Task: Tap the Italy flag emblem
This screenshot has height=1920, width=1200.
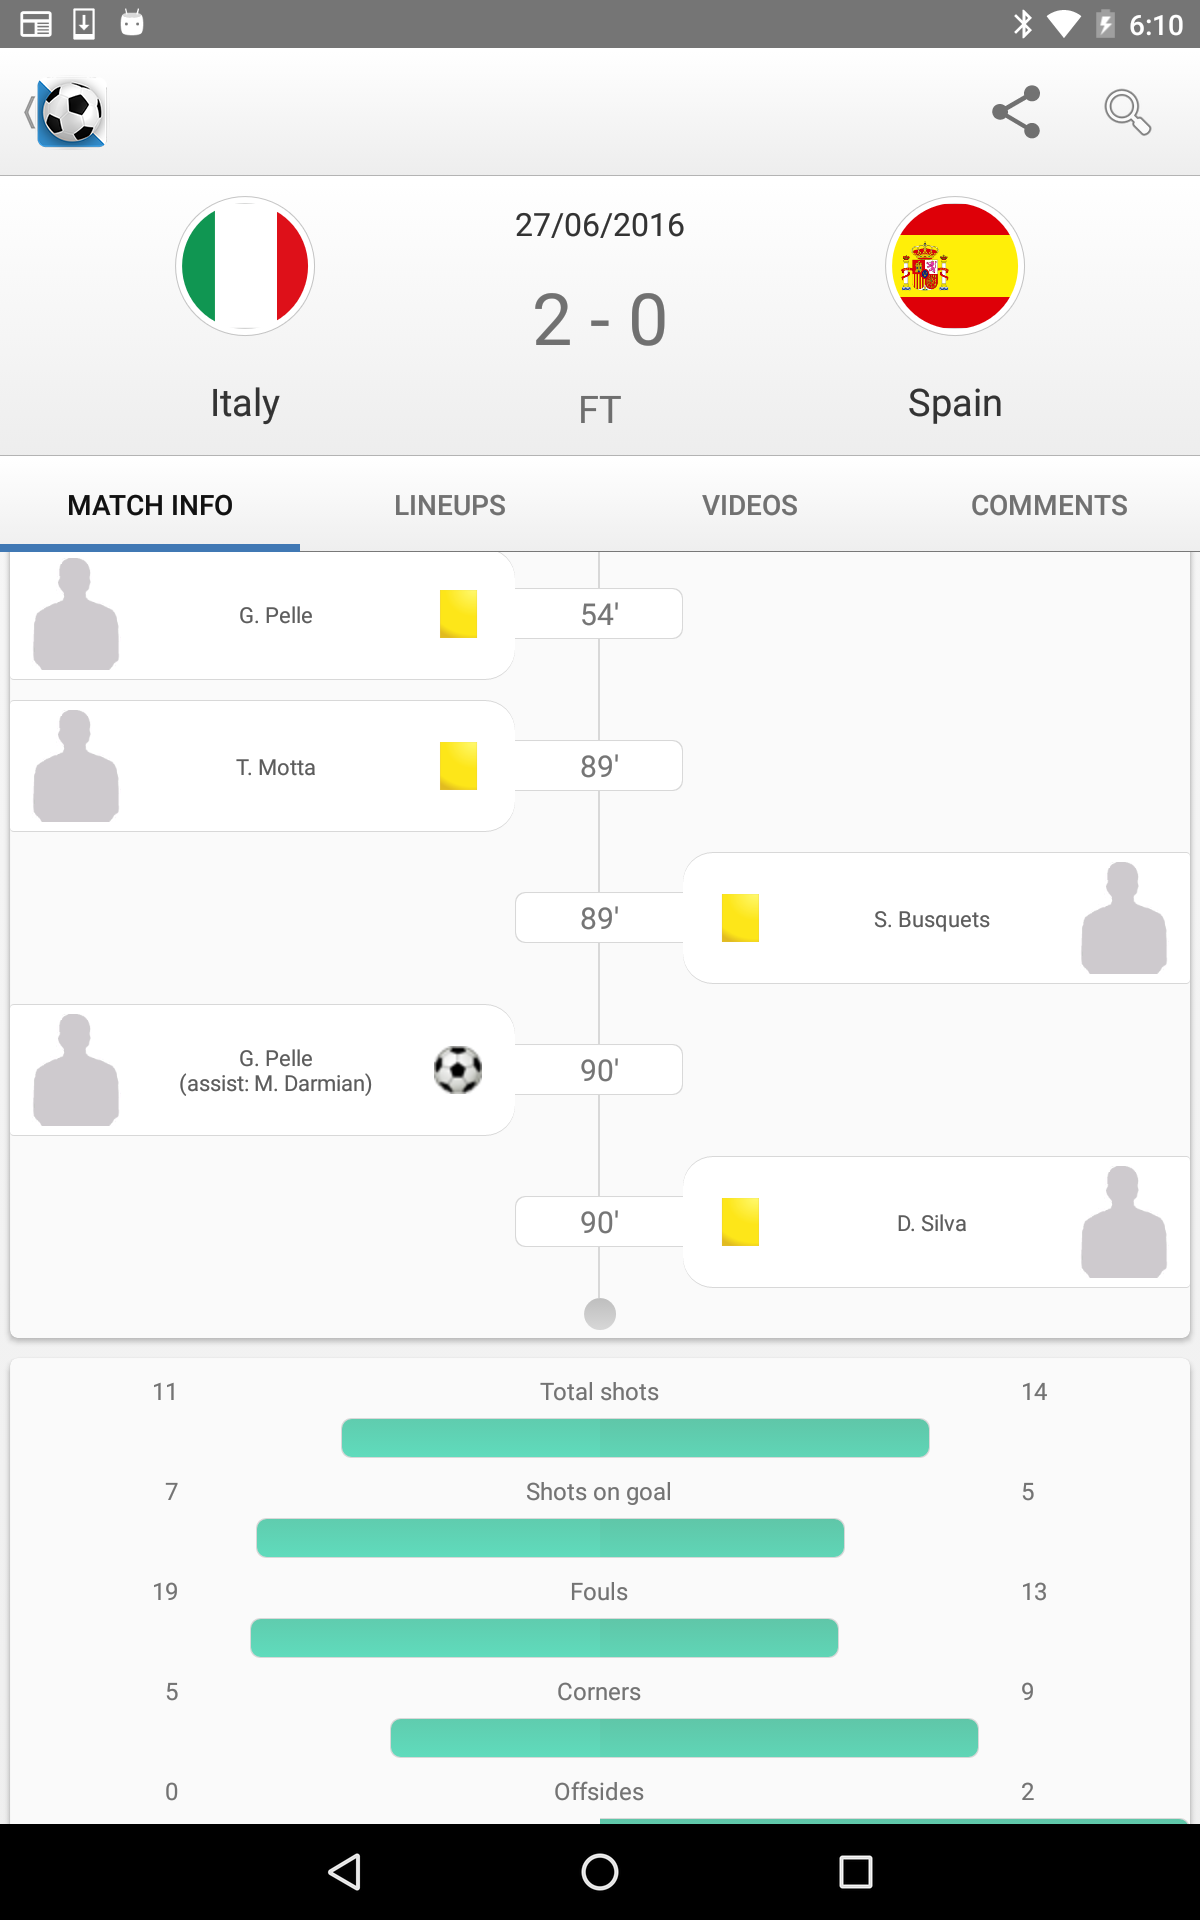Action: click(x=245, y=266)
